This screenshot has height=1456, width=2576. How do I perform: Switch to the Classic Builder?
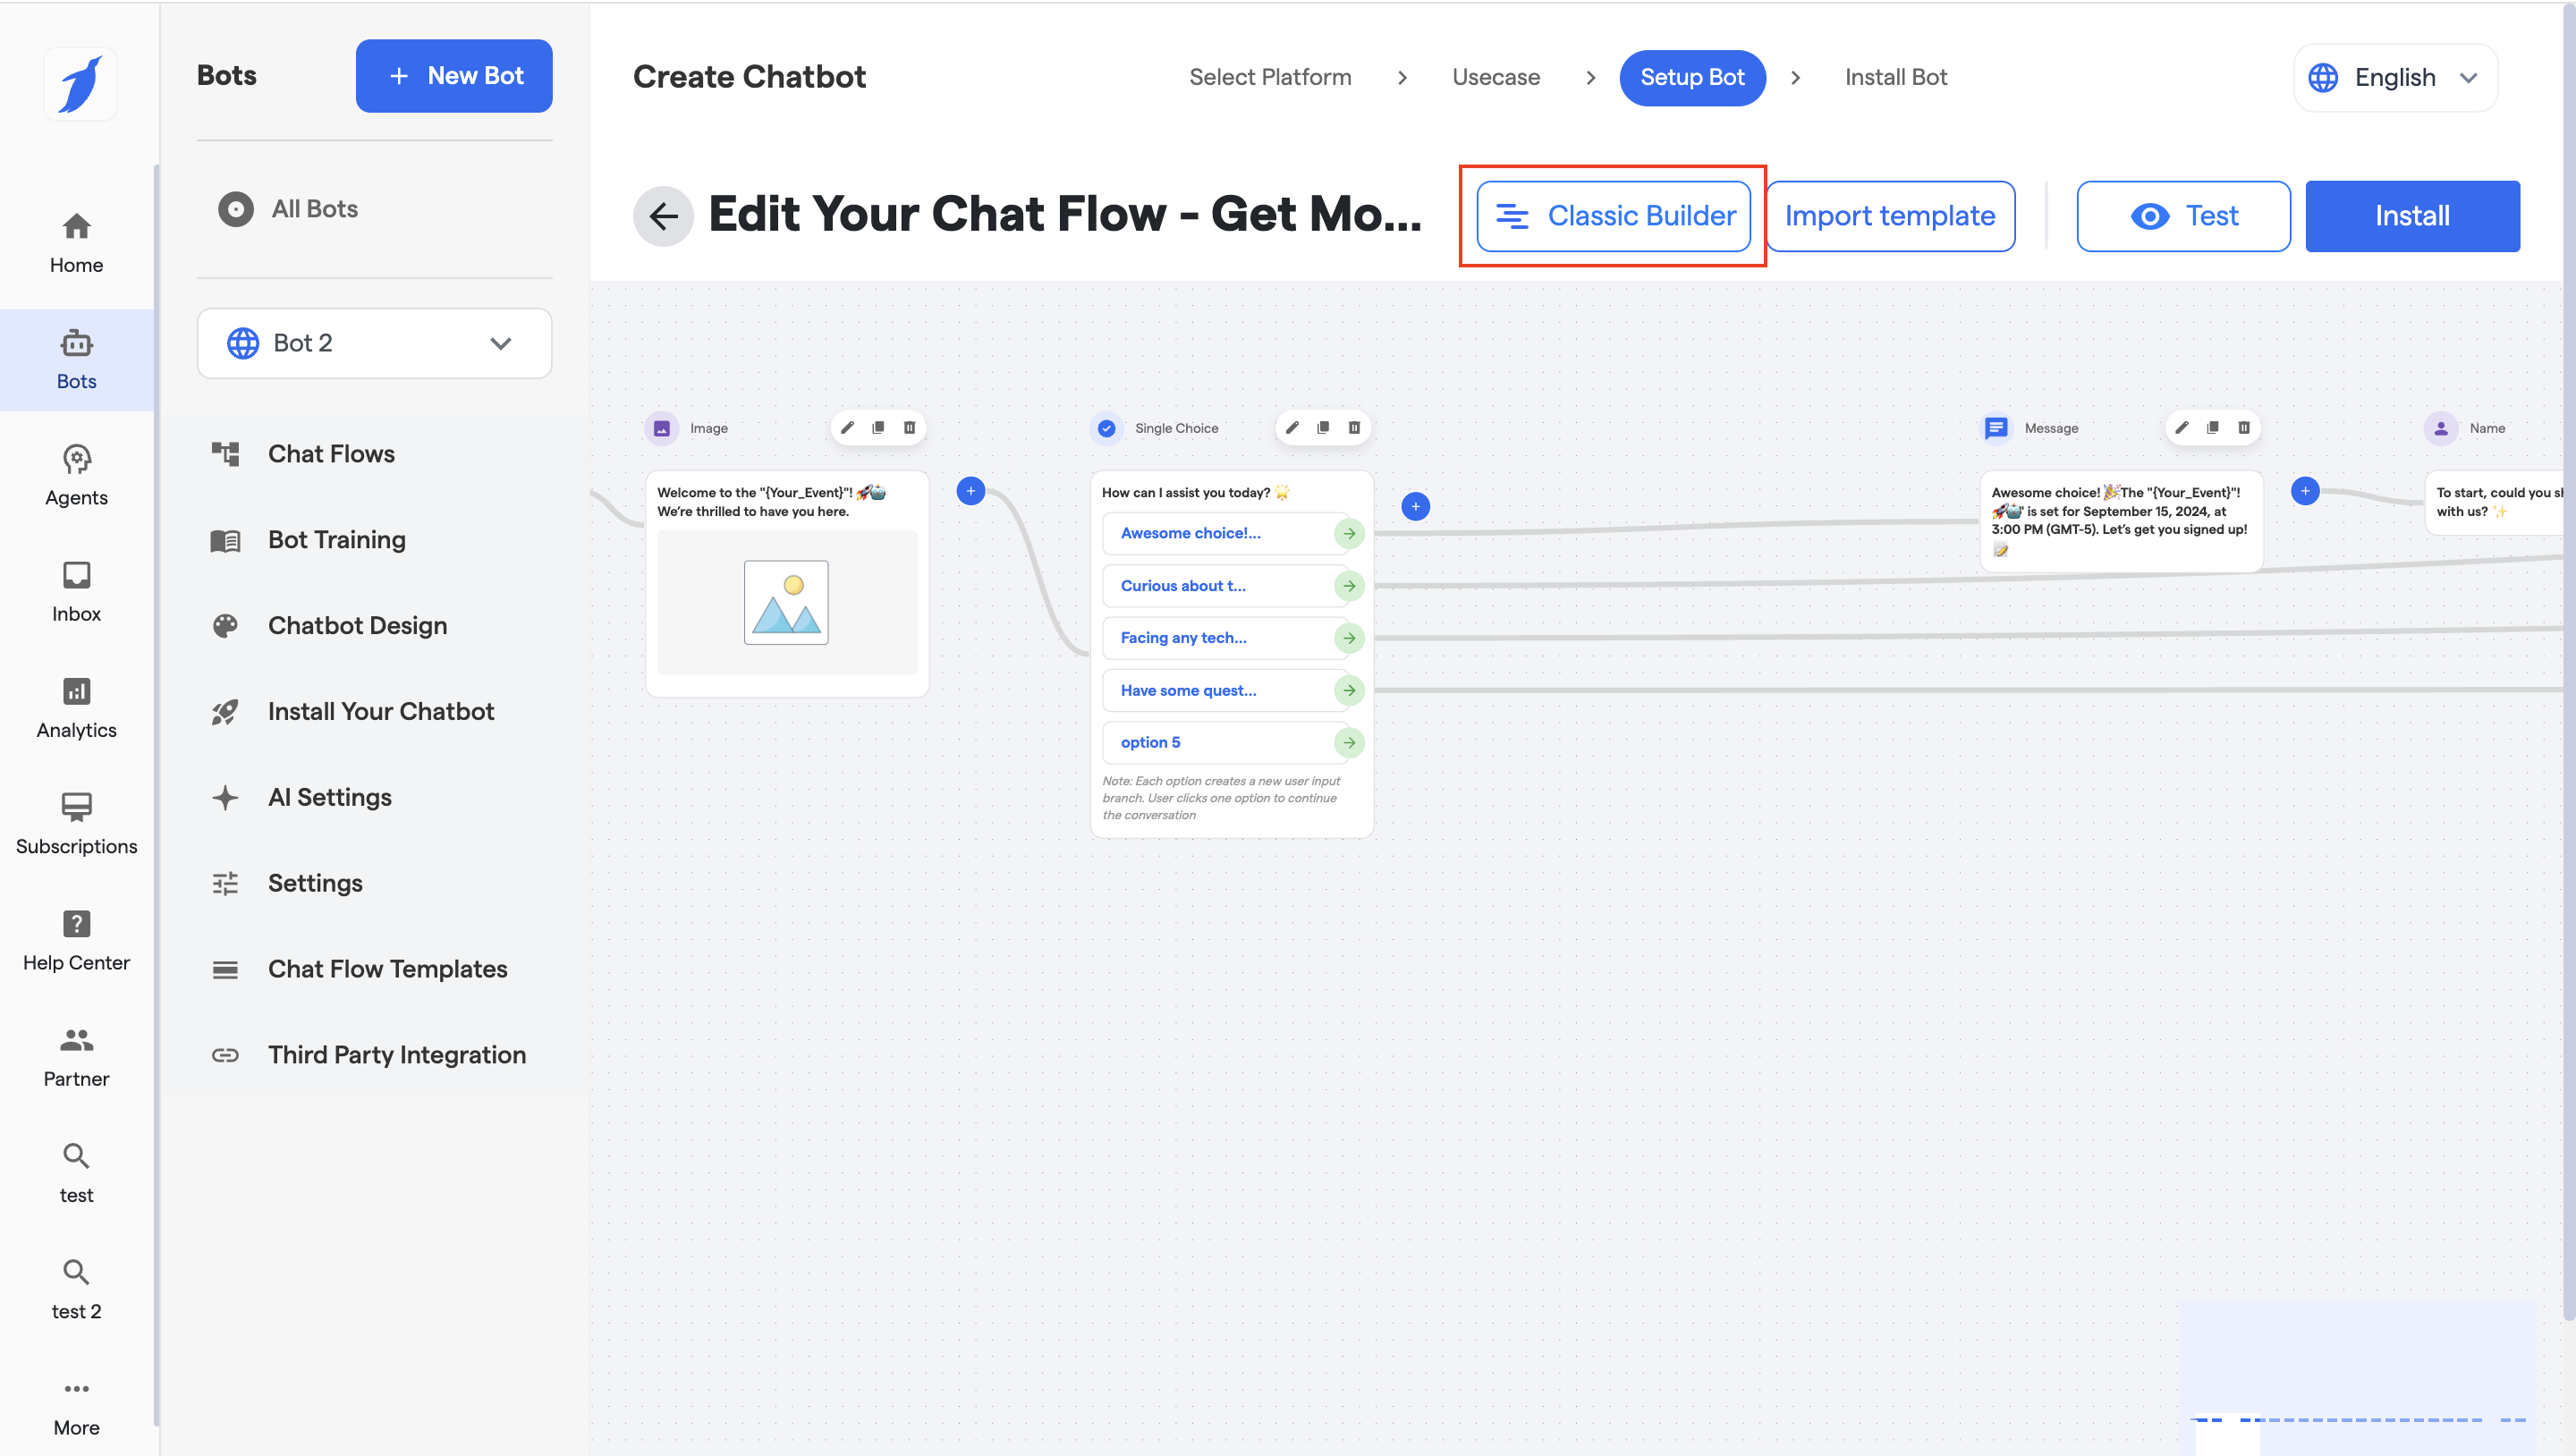(1613, 216)
